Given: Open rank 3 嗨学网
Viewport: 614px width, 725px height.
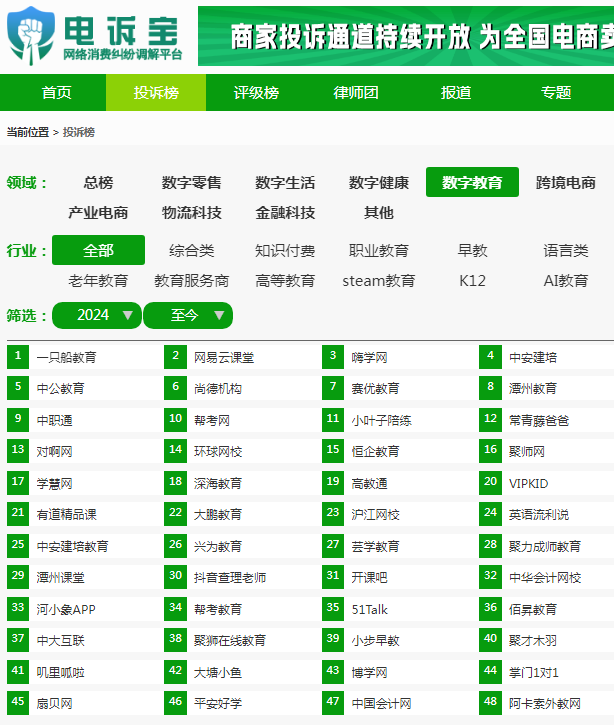Looking at the screenshot, I should (369, 357).
